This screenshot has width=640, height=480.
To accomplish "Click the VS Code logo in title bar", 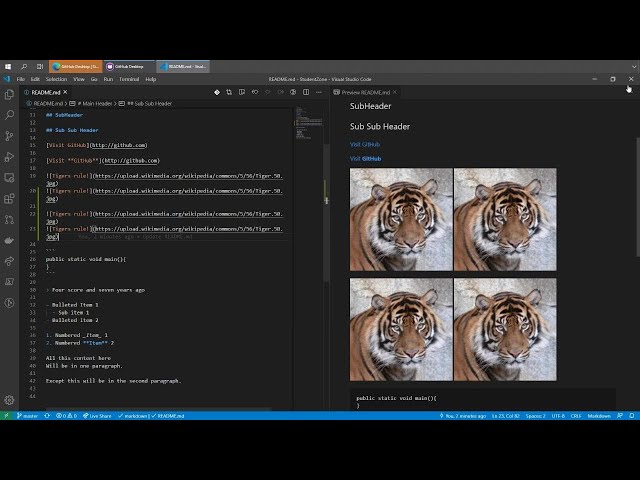I will pos(7,79).
